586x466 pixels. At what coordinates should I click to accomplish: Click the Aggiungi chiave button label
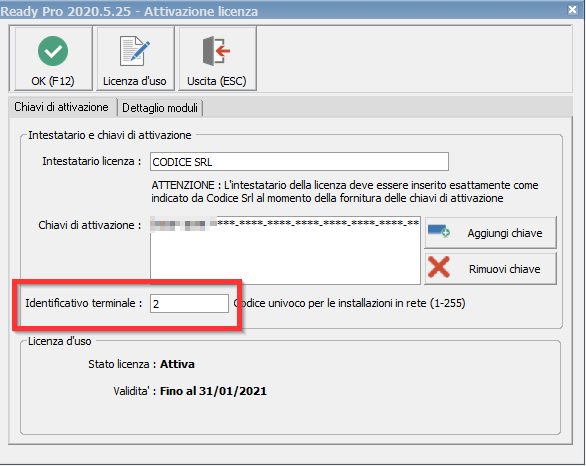(505, 233)
